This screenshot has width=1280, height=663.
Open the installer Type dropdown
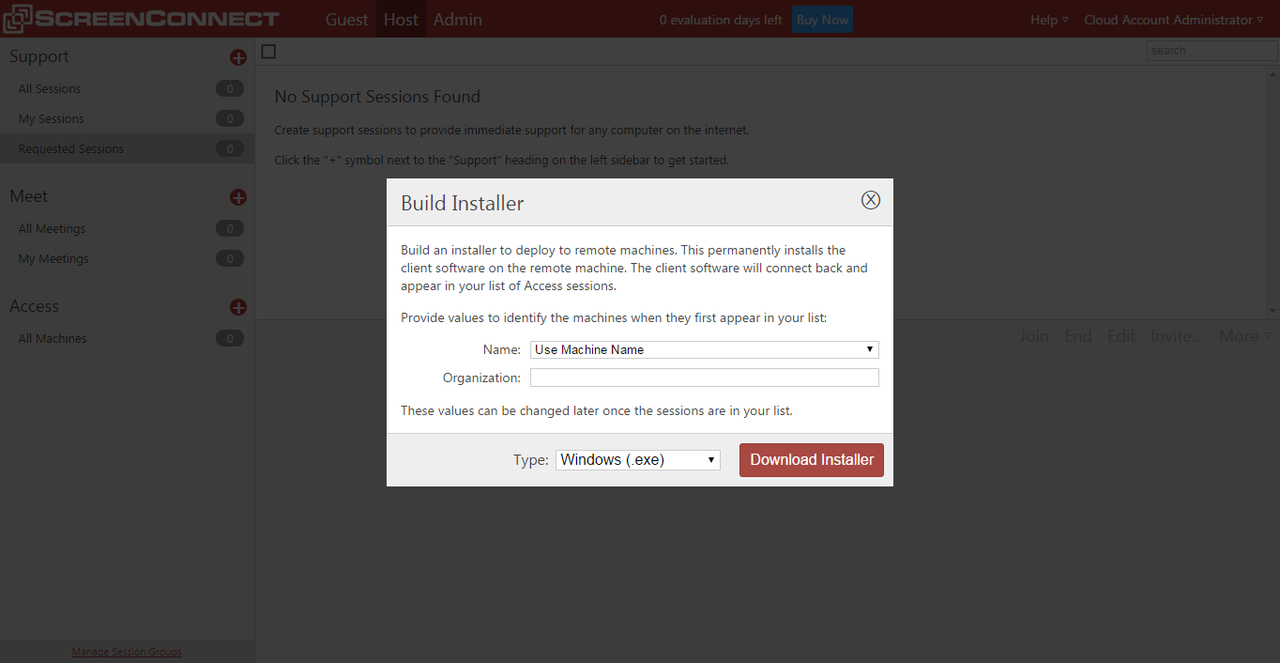pos(638,460)
